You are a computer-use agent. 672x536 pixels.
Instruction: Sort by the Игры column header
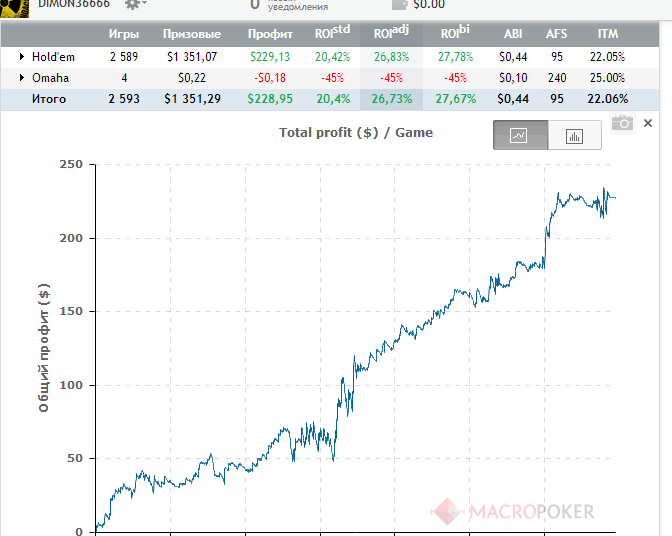(124, 34)
